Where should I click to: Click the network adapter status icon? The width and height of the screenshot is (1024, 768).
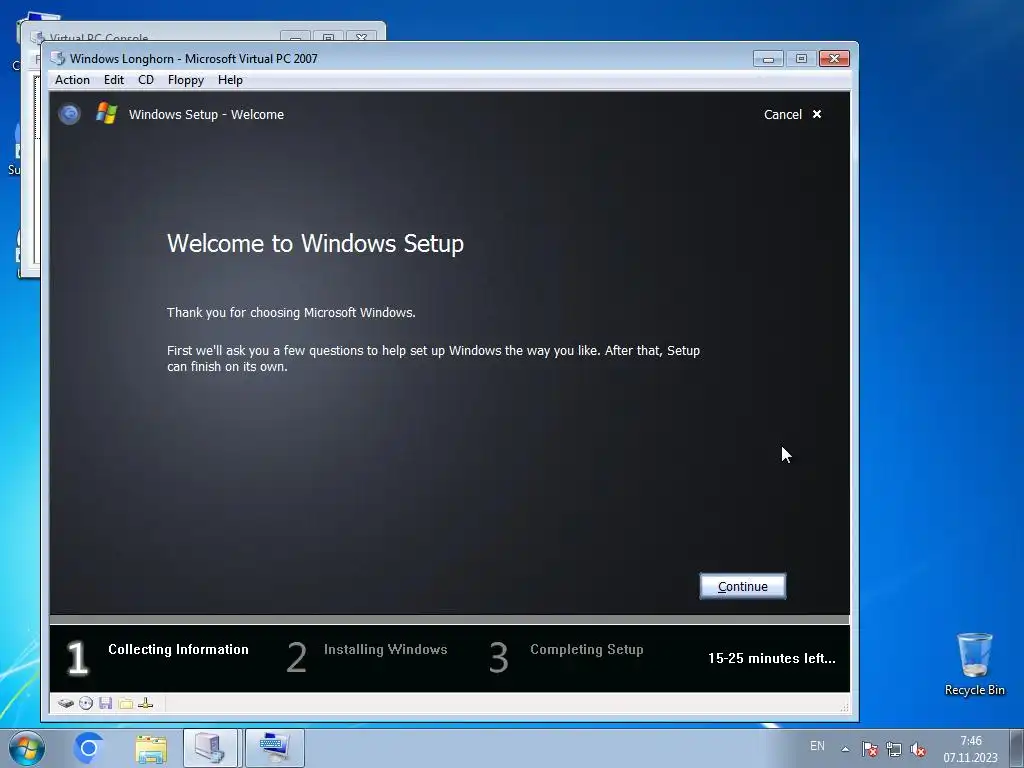pos(146,703)
